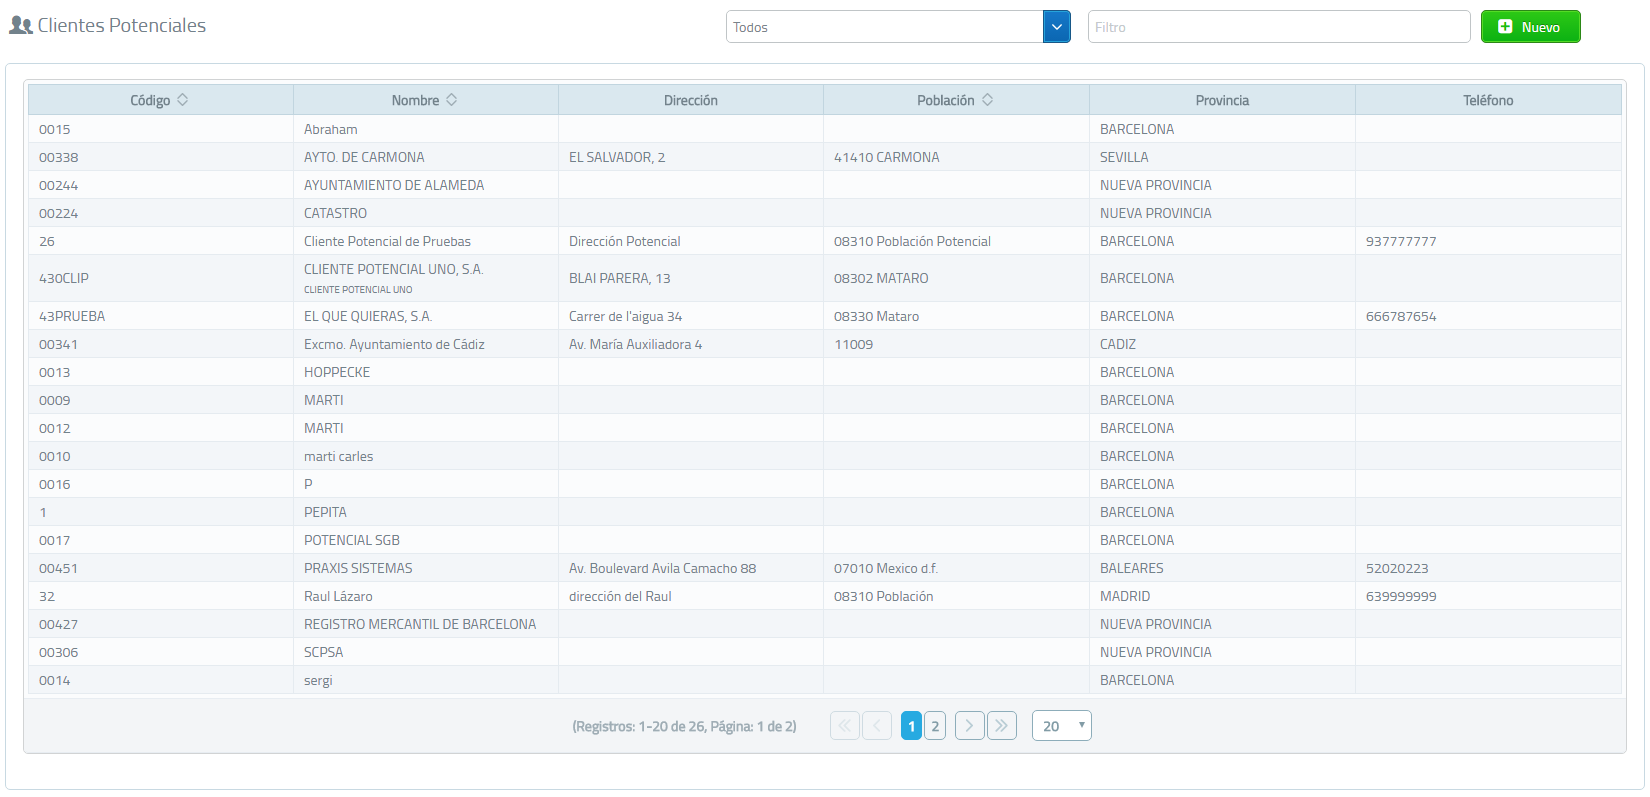Click address Carrer de l'aigua 34
The width and height of the screenshot is (1650, 797).
[626, 316]
